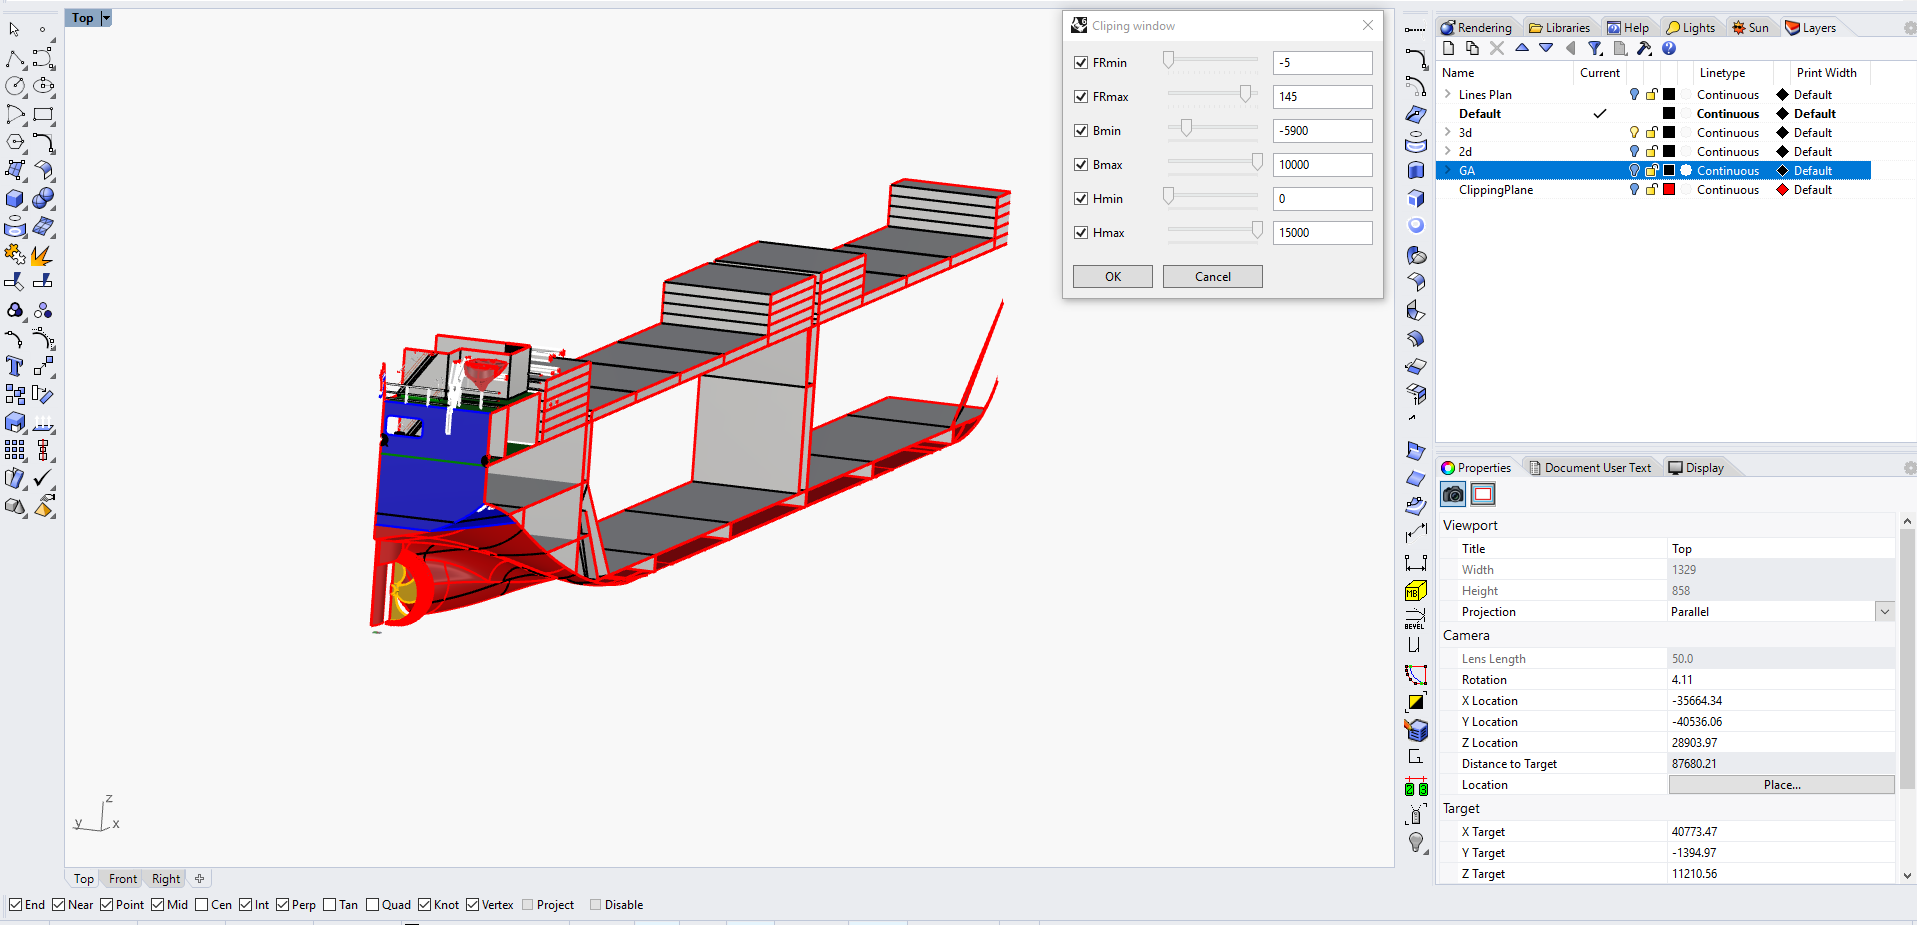Viewport: 1917px width, 925px height.
Task: Click OK in the Clipping window dialog
Action: [1112, 276]
